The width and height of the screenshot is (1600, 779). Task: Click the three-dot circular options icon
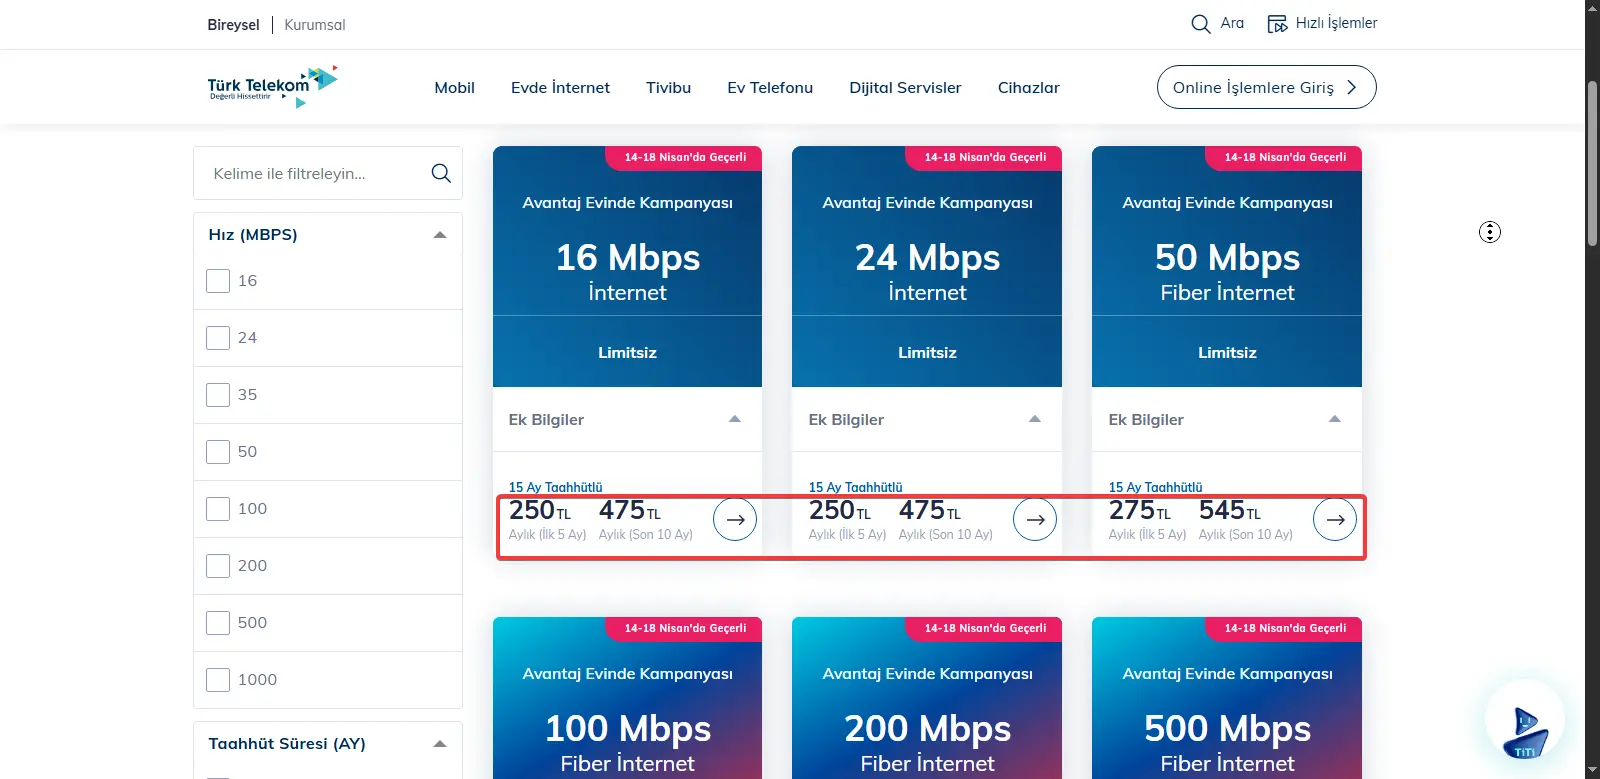pyautogui.click(x=1490, y=232)
